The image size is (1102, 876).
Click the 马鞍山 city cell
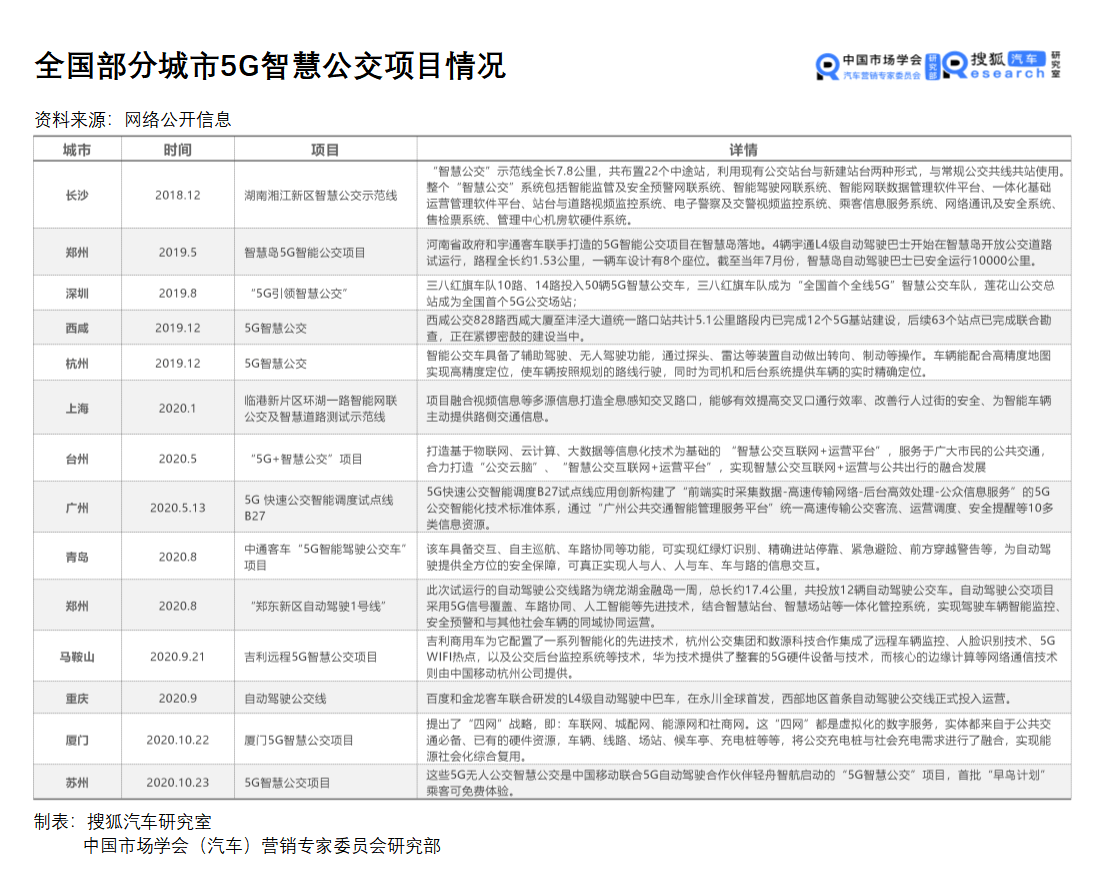pos(77,657)
